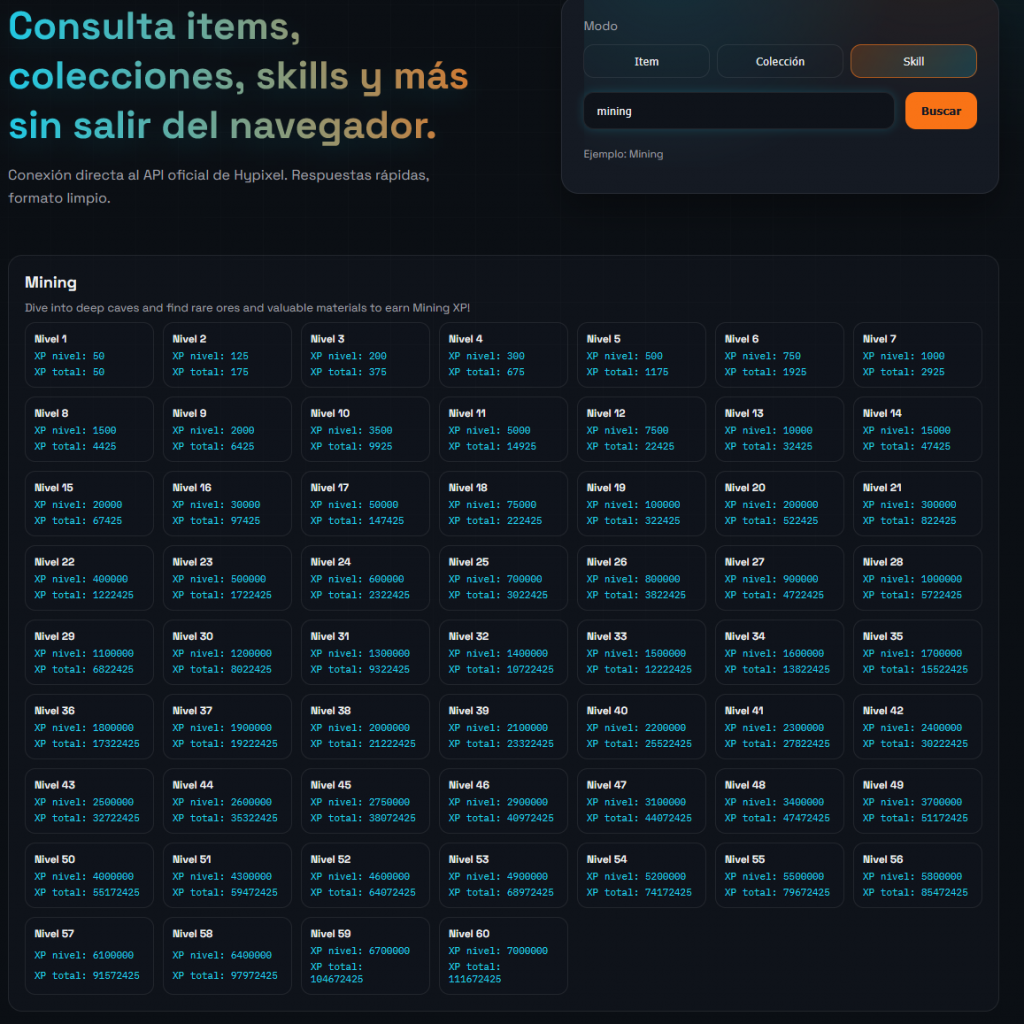Click the Nivel 56 level card
Image resolution: width=1024 pixels, height=1024 pixels.
coord(917,875)
